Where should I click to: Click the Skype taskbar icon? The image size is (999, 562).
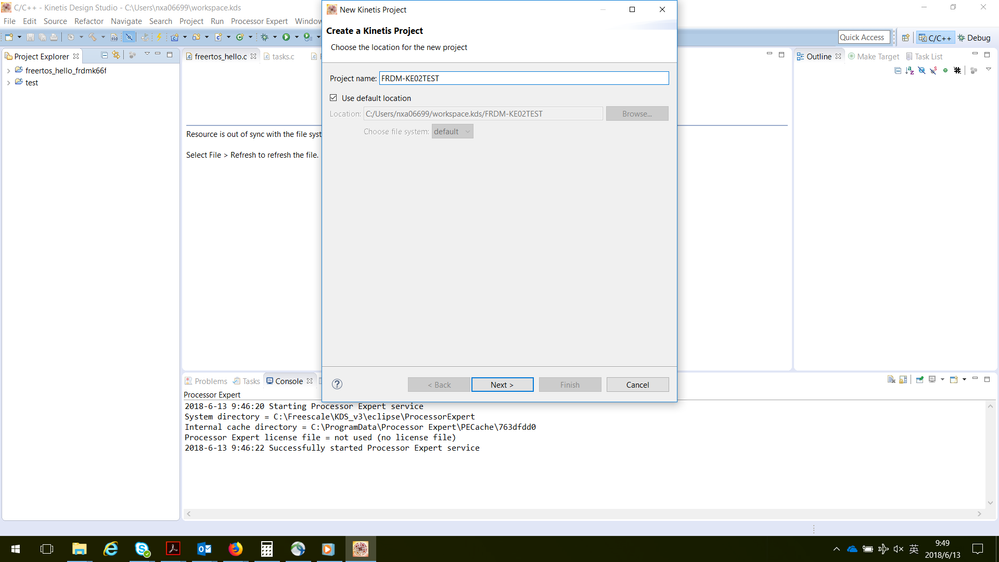coord(142,549)
